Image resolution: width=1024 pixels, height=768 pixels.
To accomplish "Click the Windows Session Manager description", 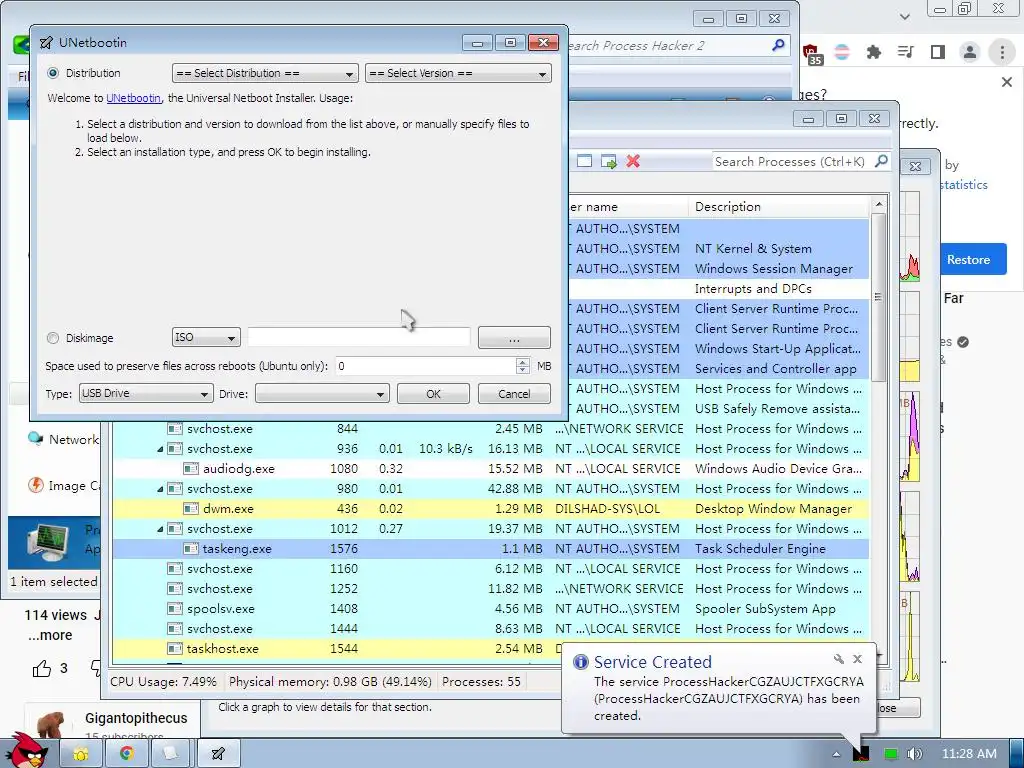I will [774, 268].
